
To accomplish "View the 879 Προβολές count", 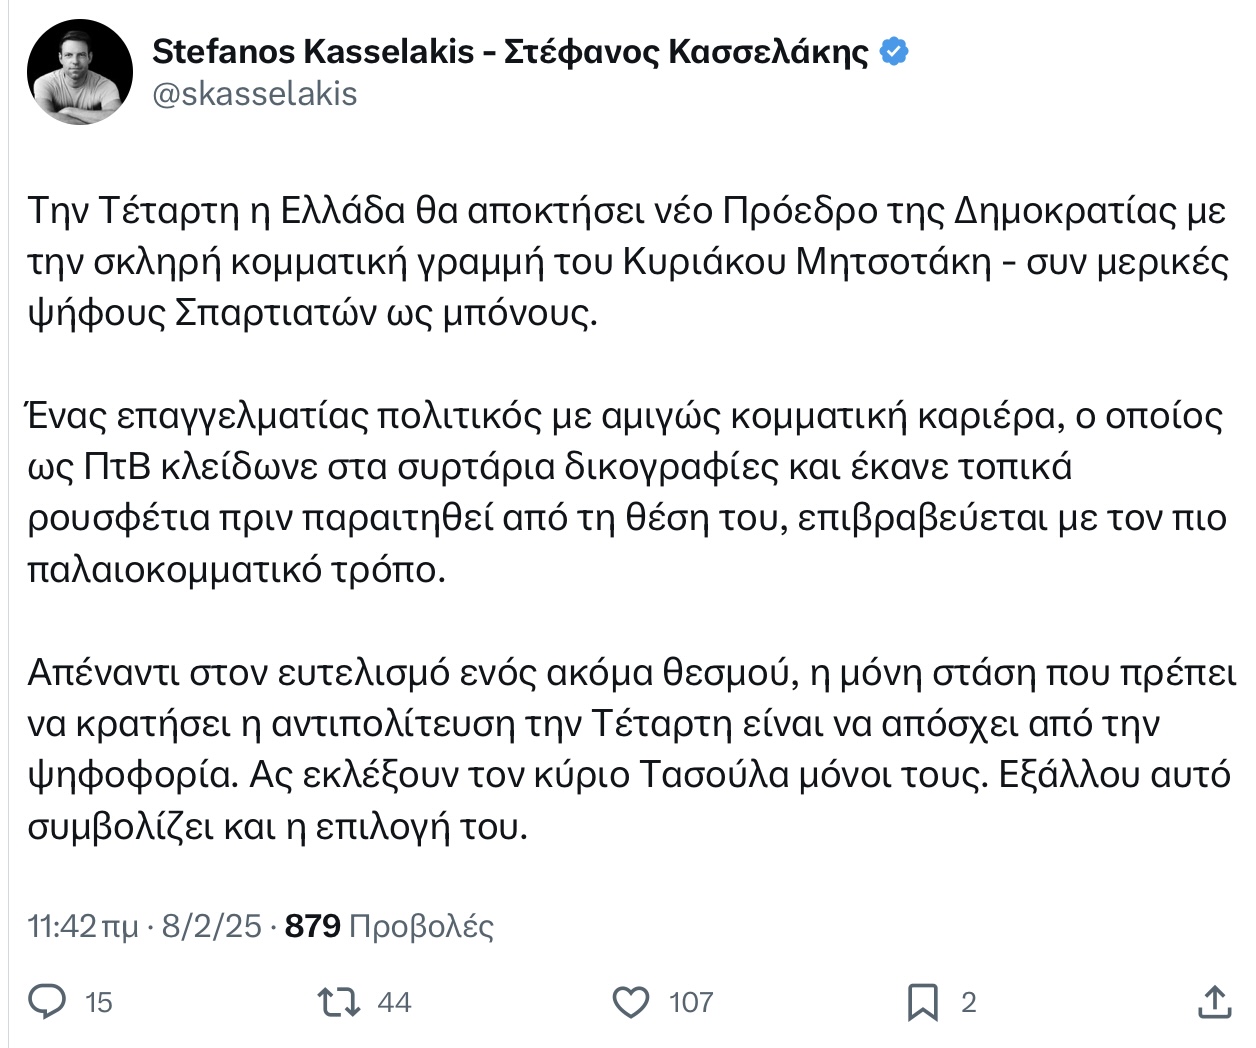I will [x=390, y=926].
